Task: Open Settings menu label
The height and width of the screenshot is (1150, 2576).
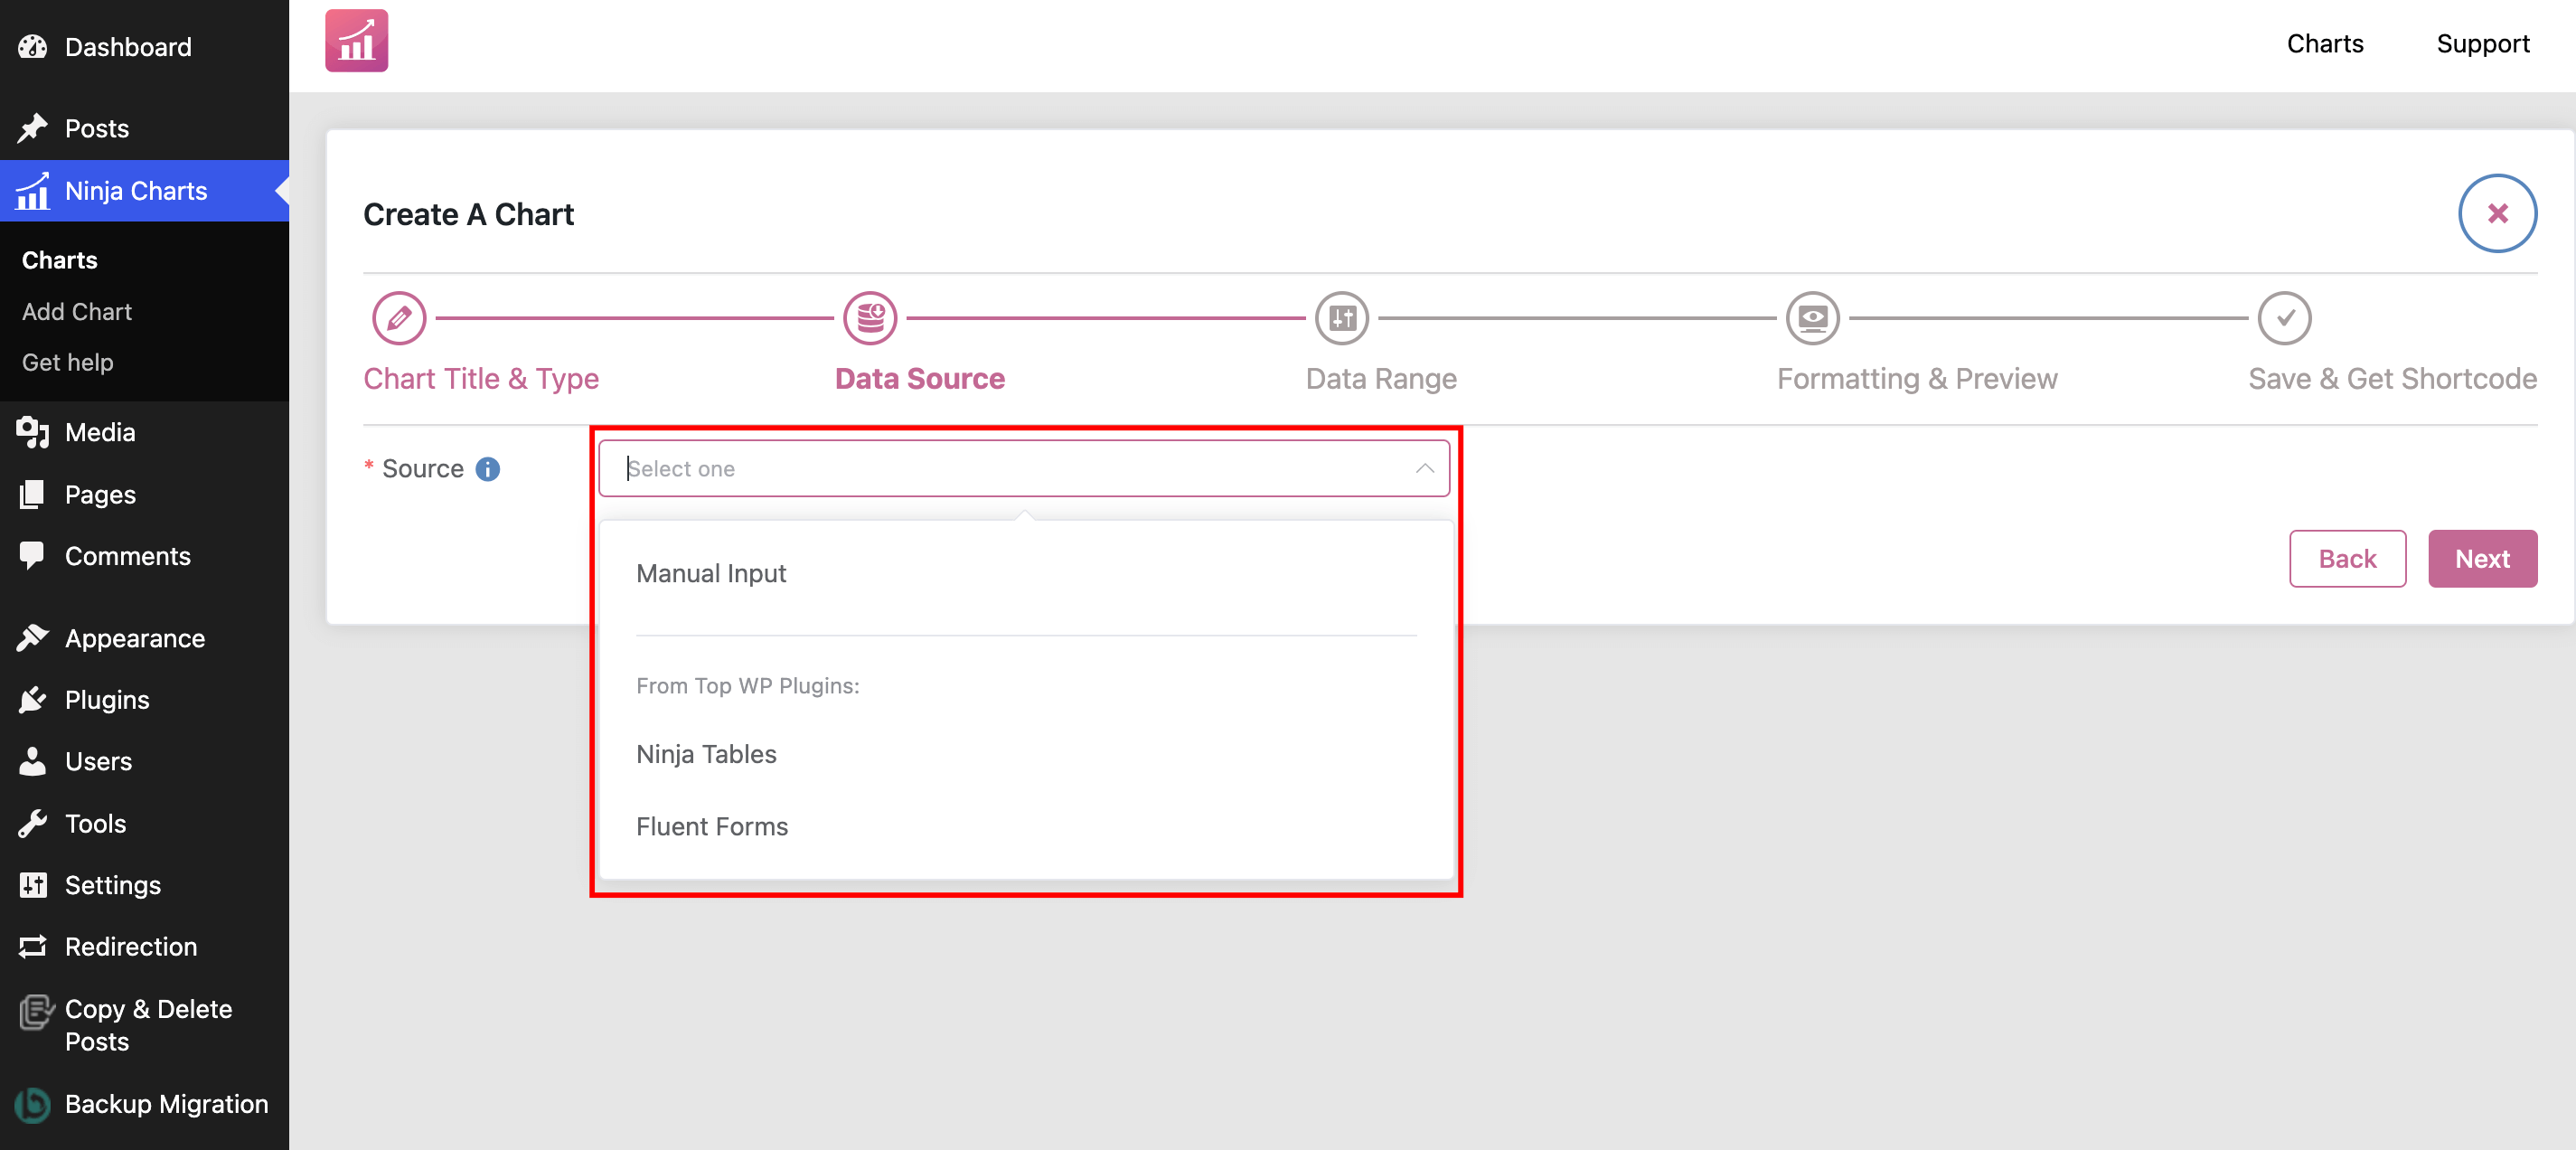Action: pos(113,885)
